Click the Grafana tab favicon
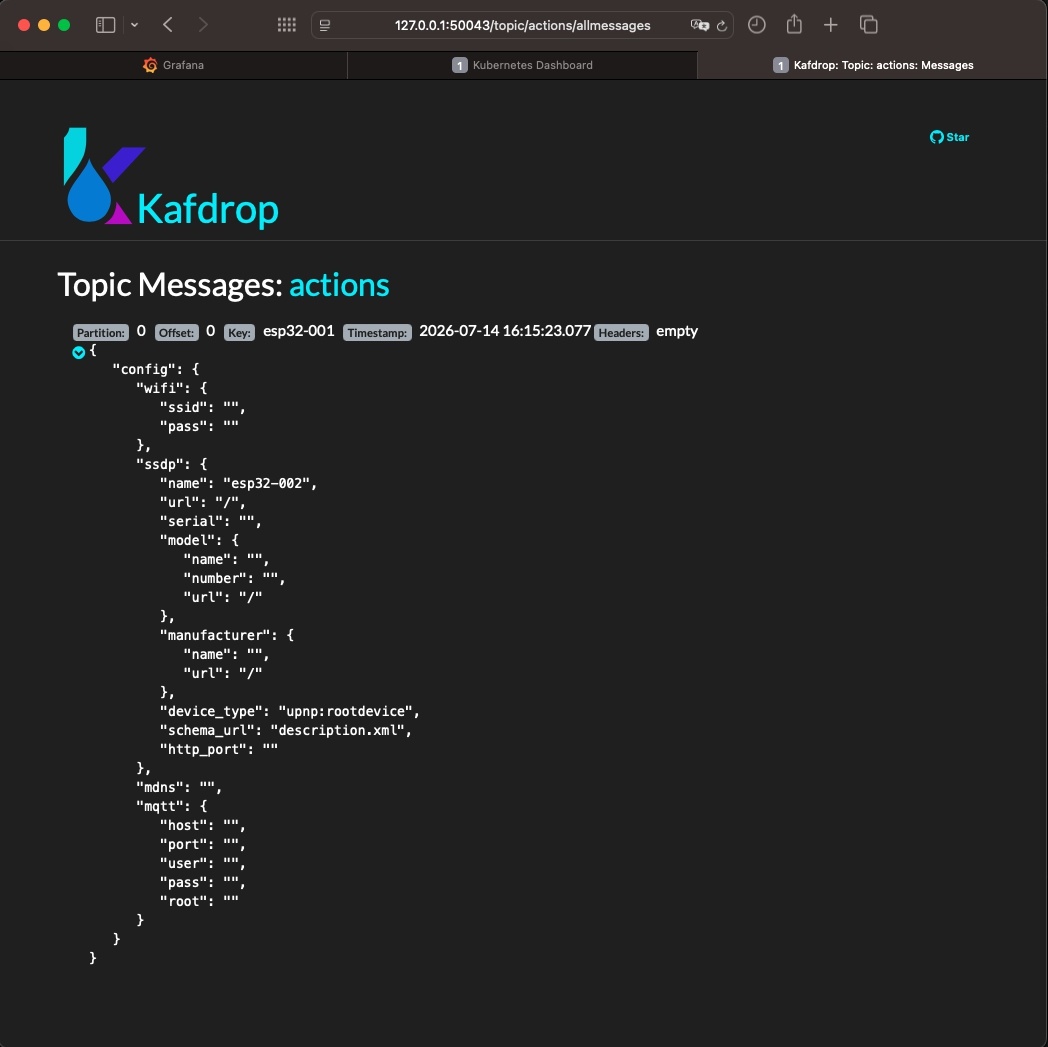Image resolution: width=1048 pixels, height=1047 pixels. click(x=150, y=65)
